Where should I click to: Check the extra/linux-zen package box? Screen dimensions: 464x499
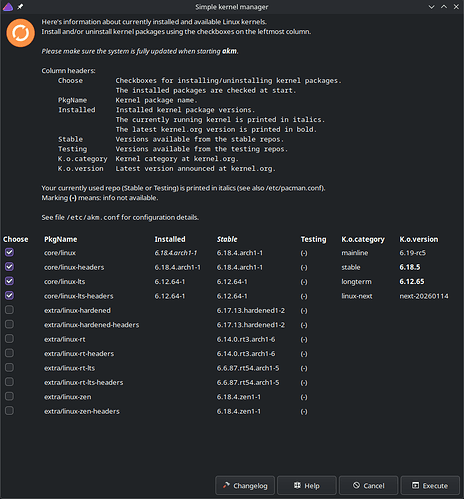tap(9, 396)
